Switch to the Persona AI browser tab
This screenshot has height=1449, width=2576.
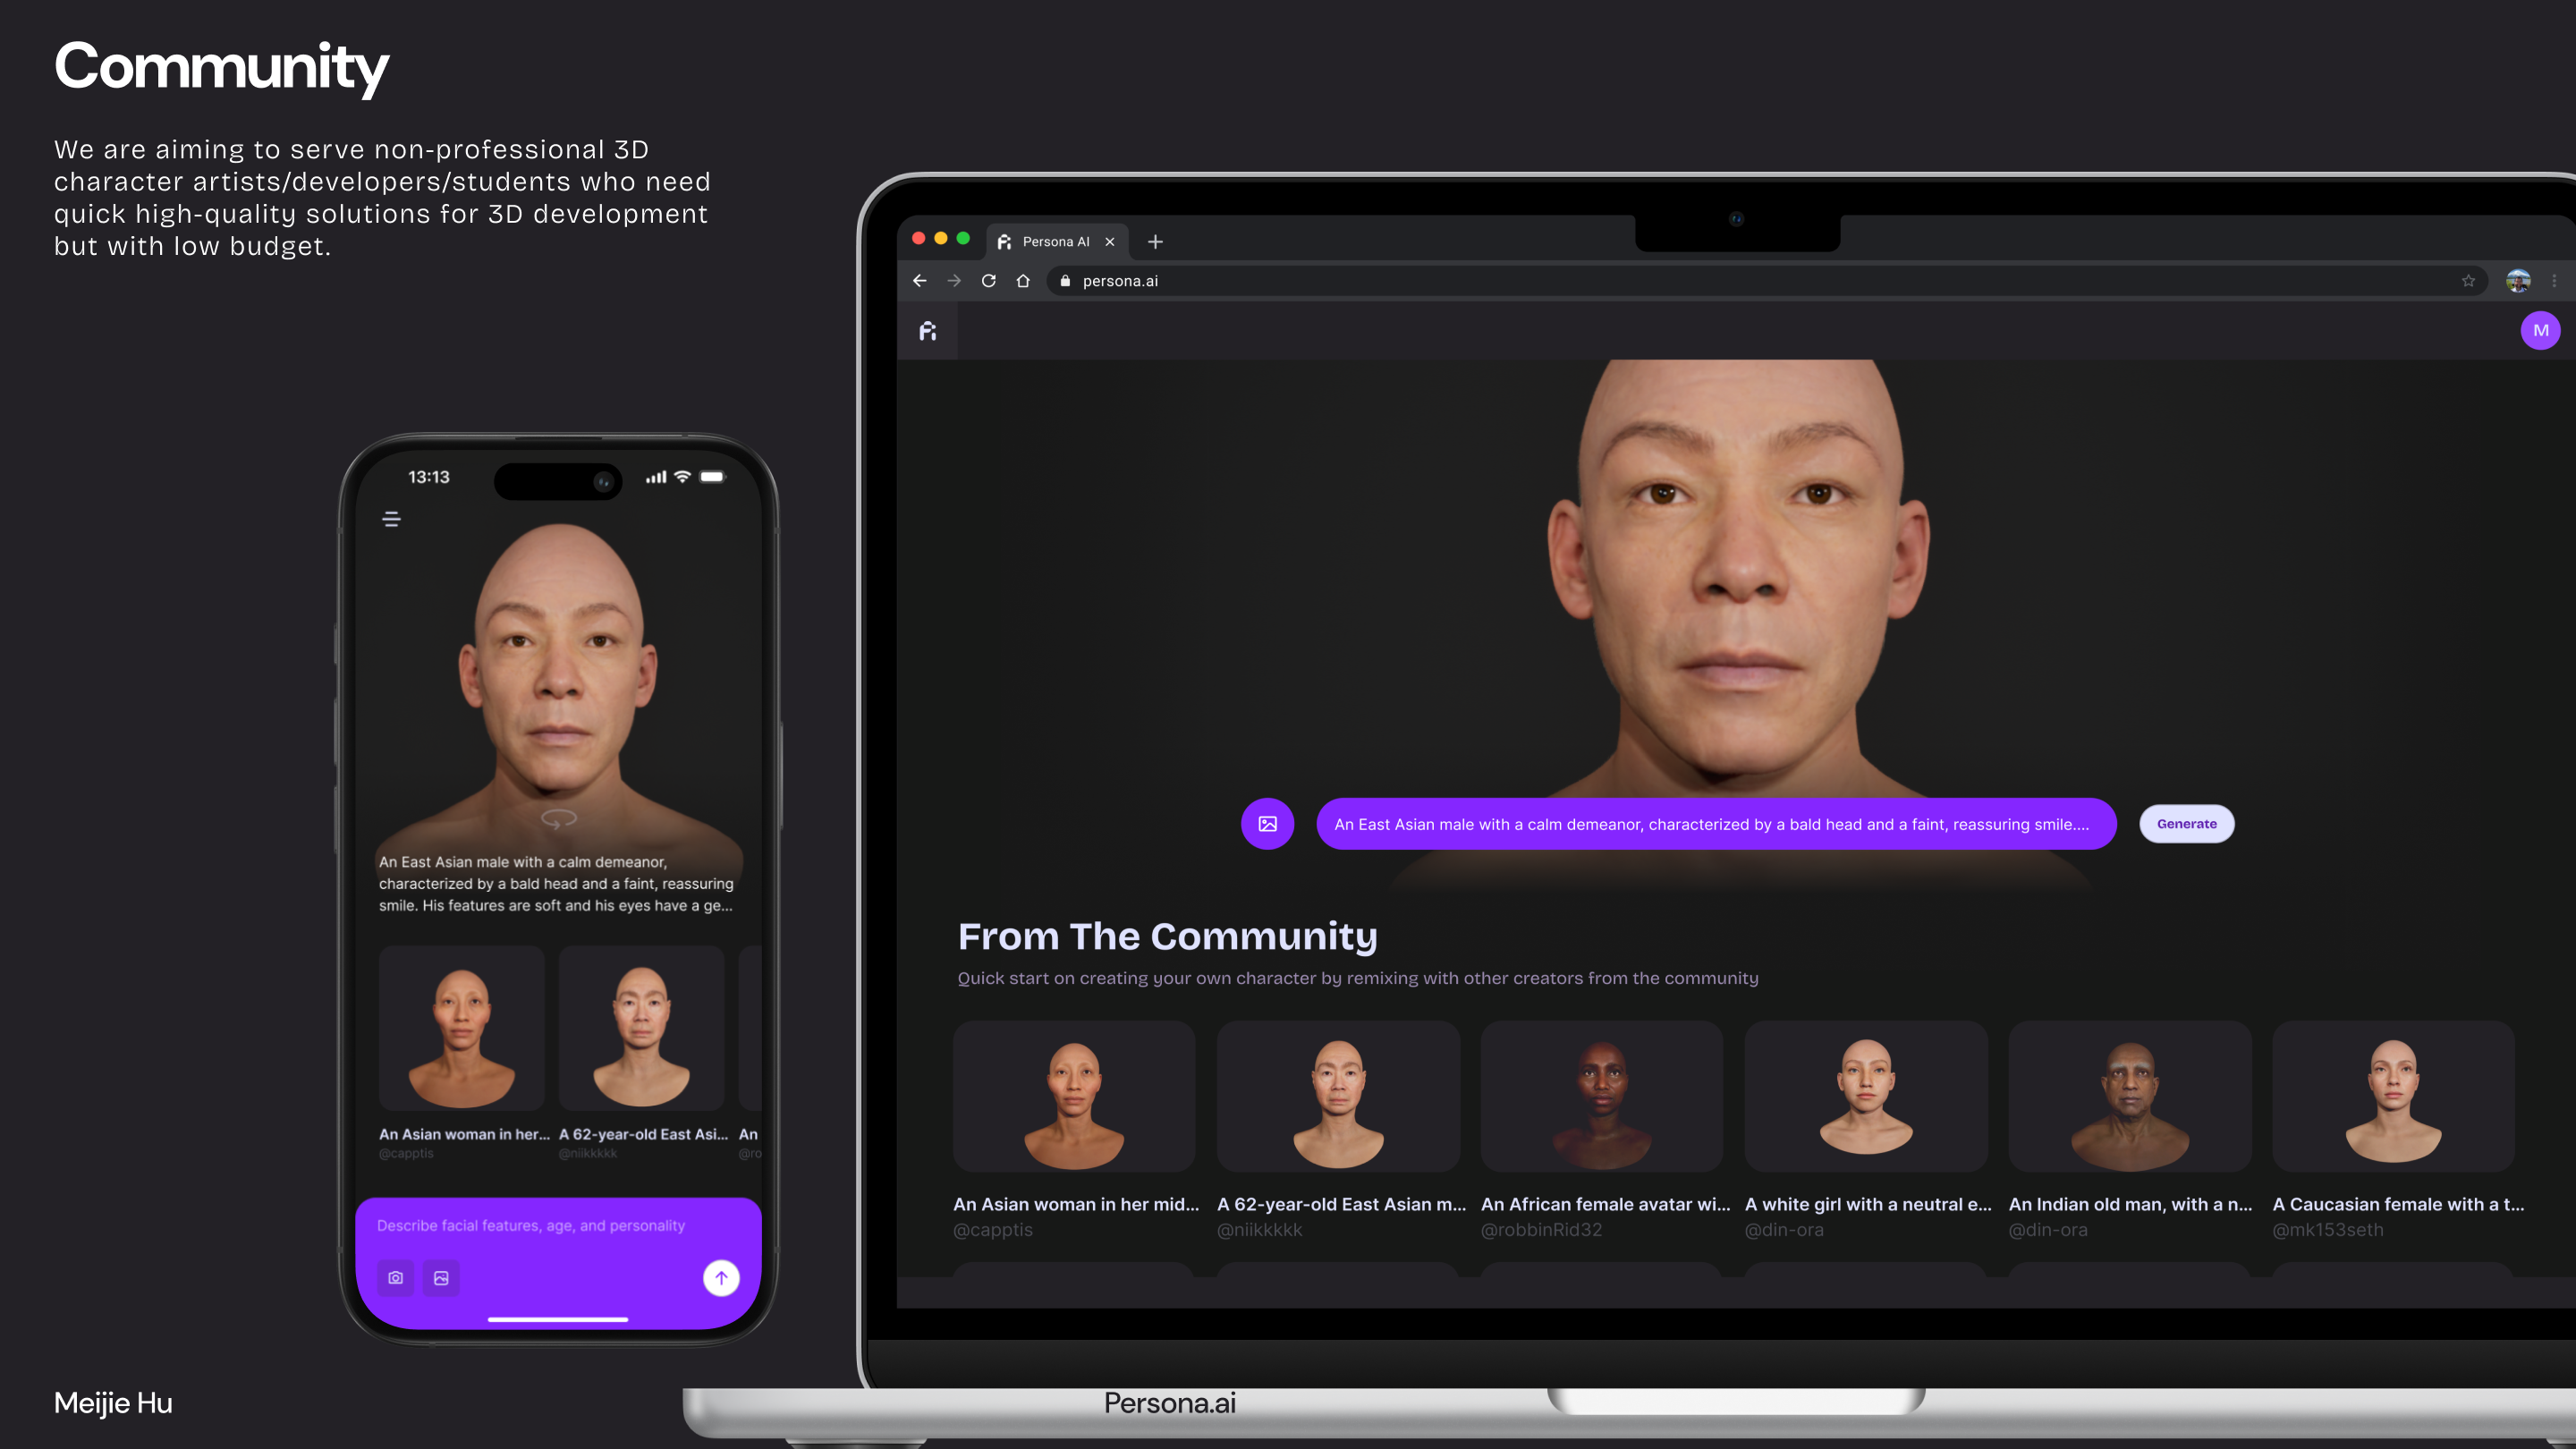pos(1050,241)
